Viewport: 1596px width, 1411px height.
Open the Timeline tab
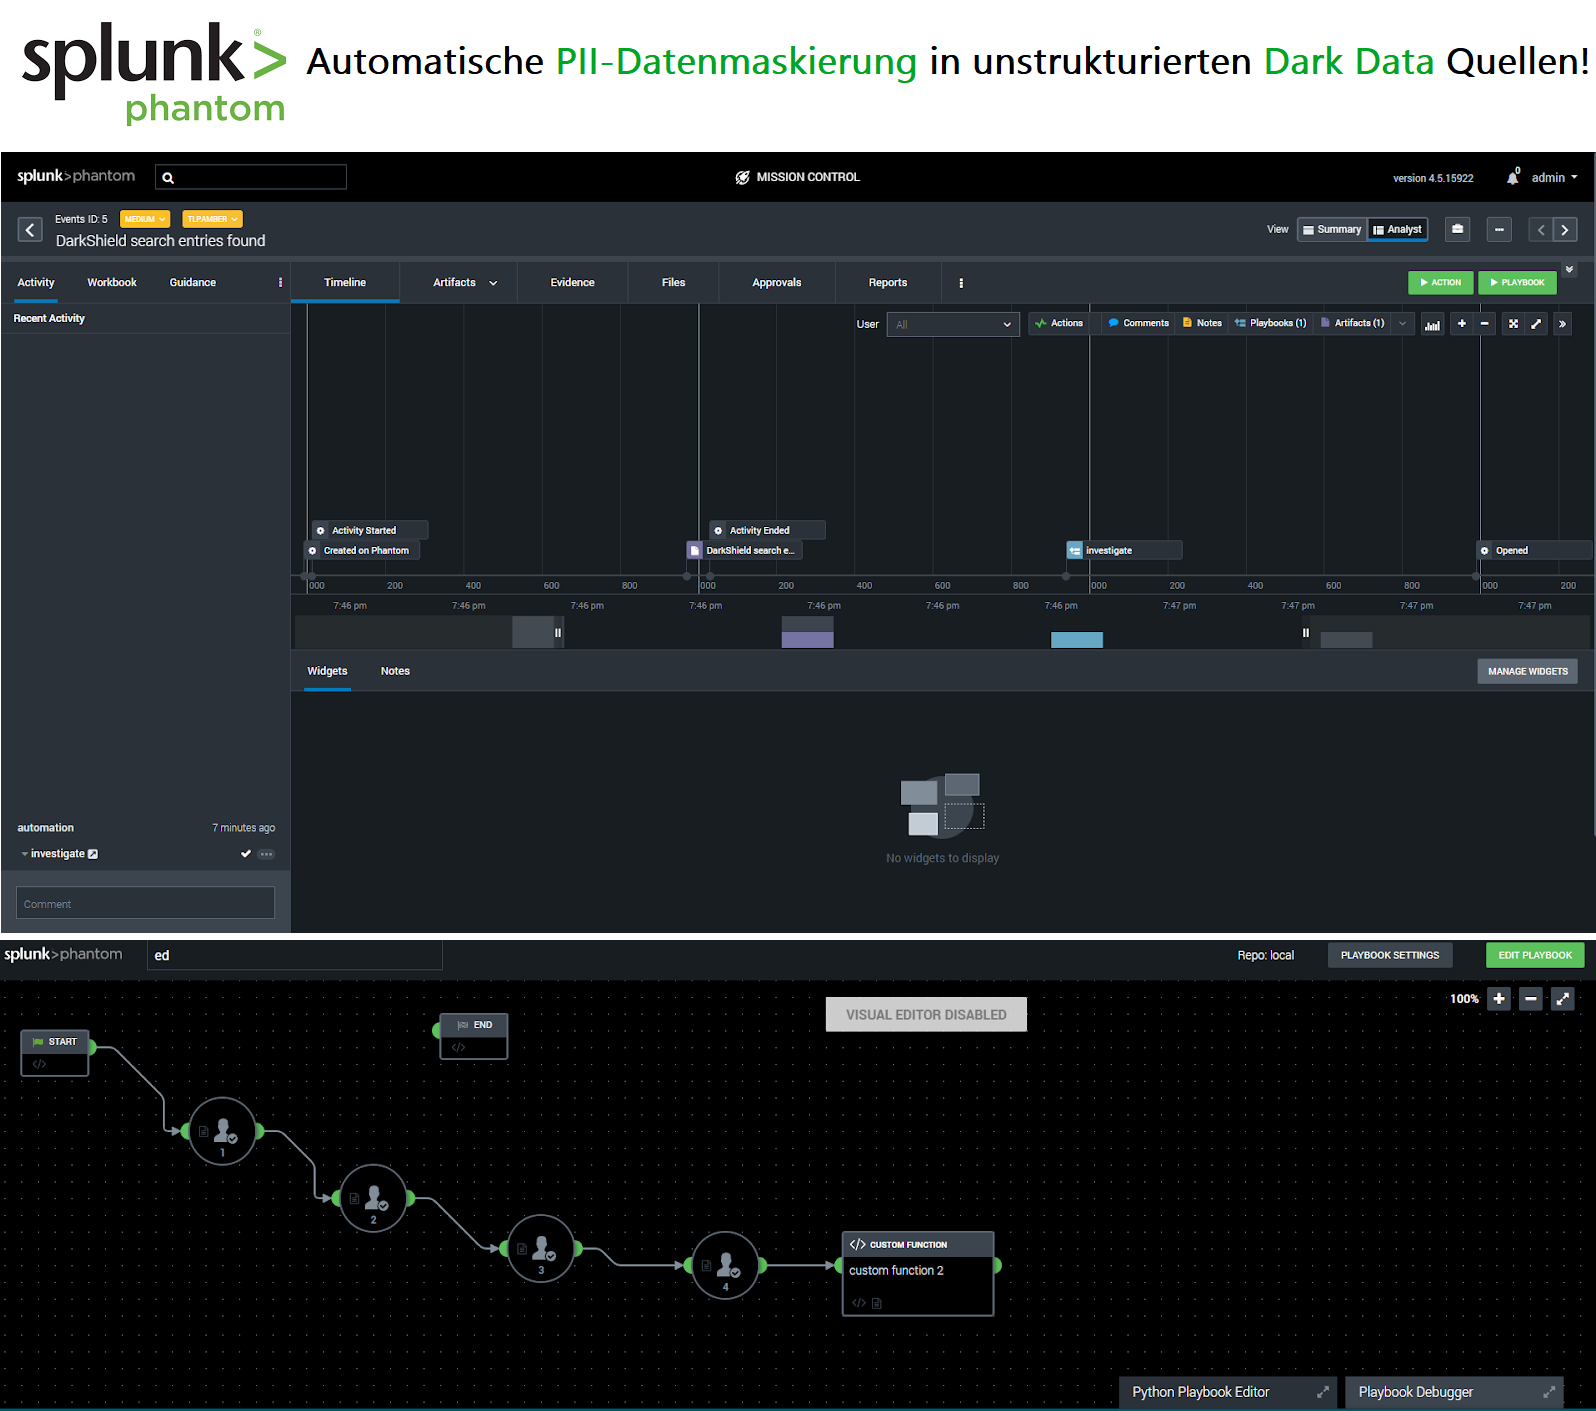(x=345, y=283)
